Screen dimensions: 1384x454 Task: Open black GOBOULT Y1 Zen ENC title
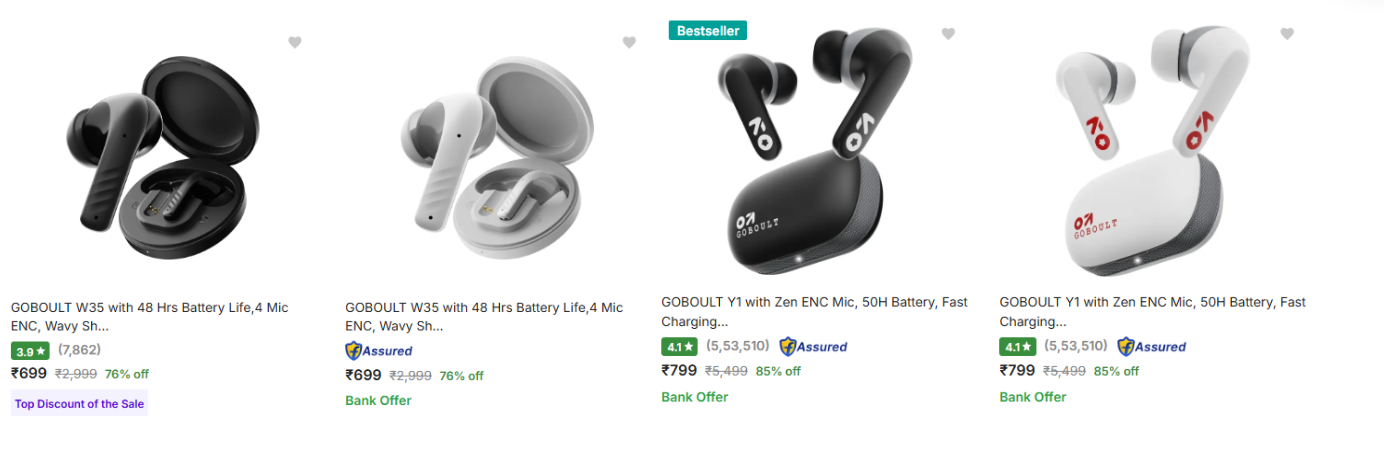coord(814,311)
